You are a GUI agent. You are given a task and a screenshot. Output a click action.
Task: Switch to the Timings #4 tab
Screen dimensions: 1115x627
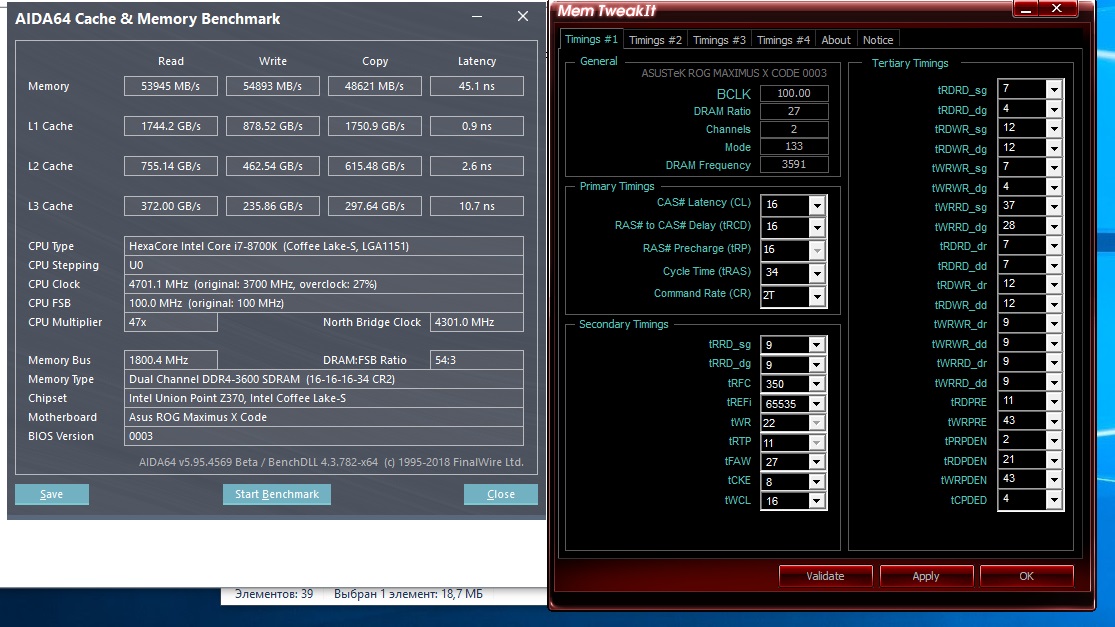click(x=783, y=40)
